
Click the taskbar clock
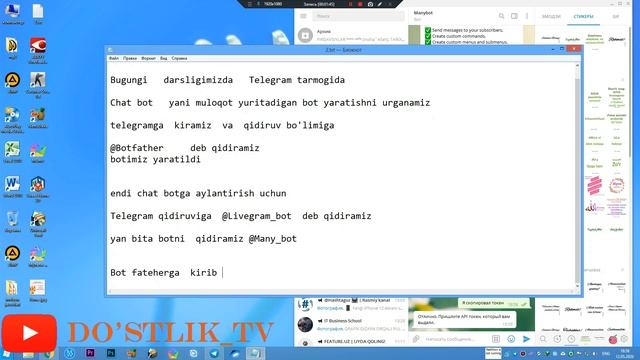click(625, 353)
